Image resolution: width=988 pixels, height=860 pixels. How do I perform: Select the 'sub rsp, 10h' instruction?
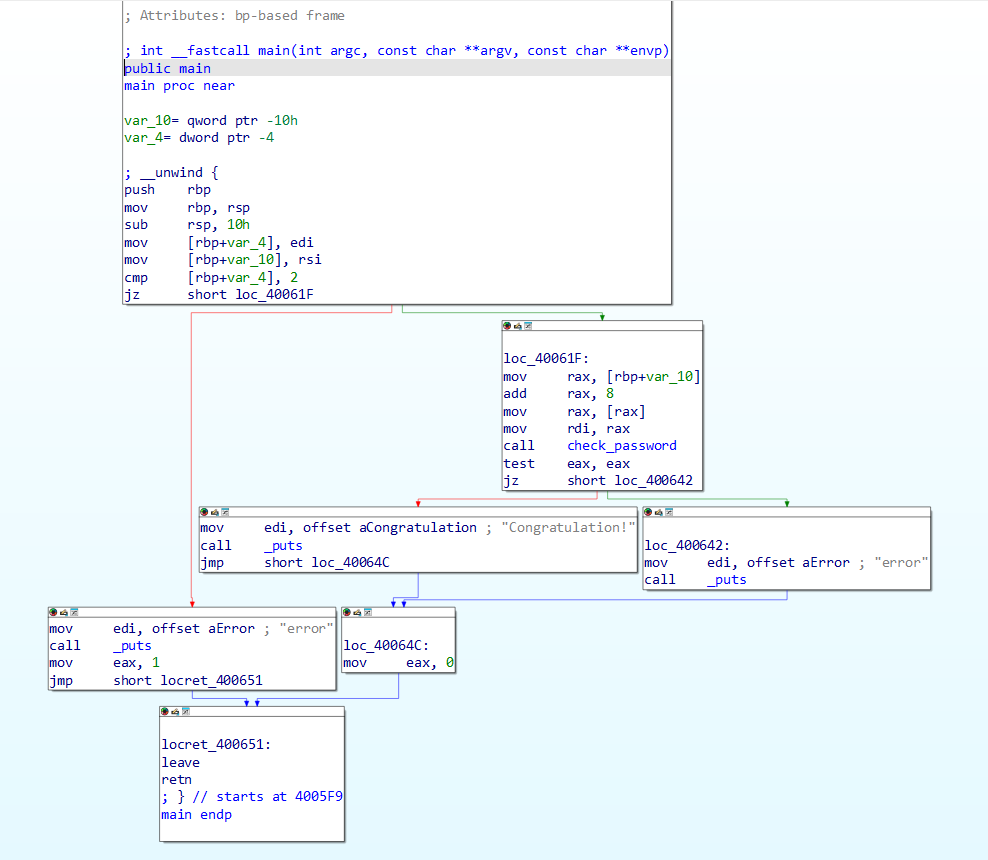pos(187,225)
